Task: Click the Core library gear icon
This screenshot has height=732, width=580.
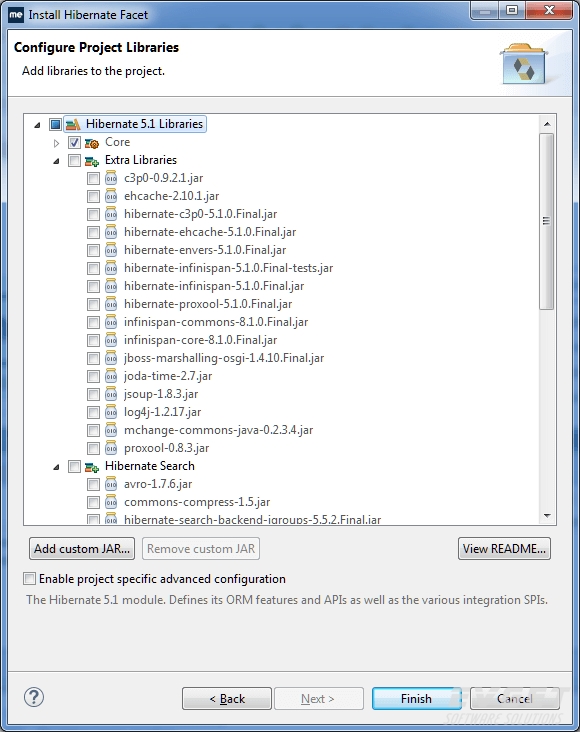Action: coord(92,142)
